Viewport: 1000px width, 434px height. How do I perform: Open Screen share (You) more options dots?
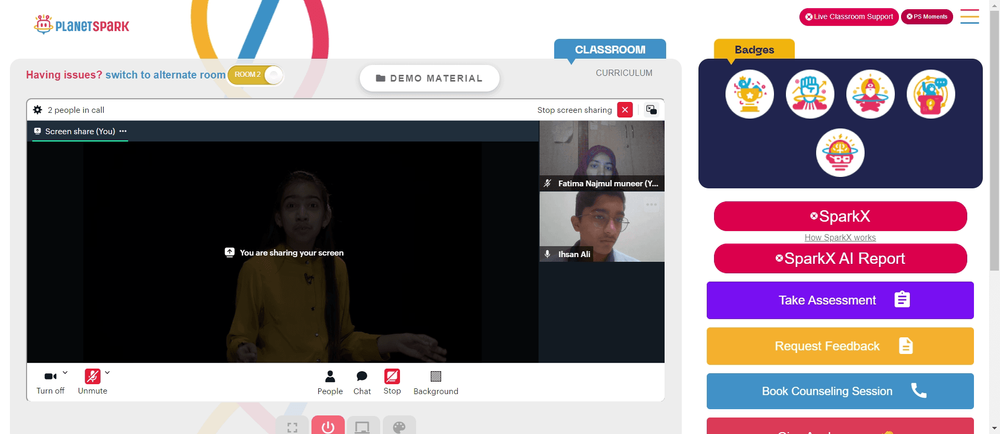point(122,131)
